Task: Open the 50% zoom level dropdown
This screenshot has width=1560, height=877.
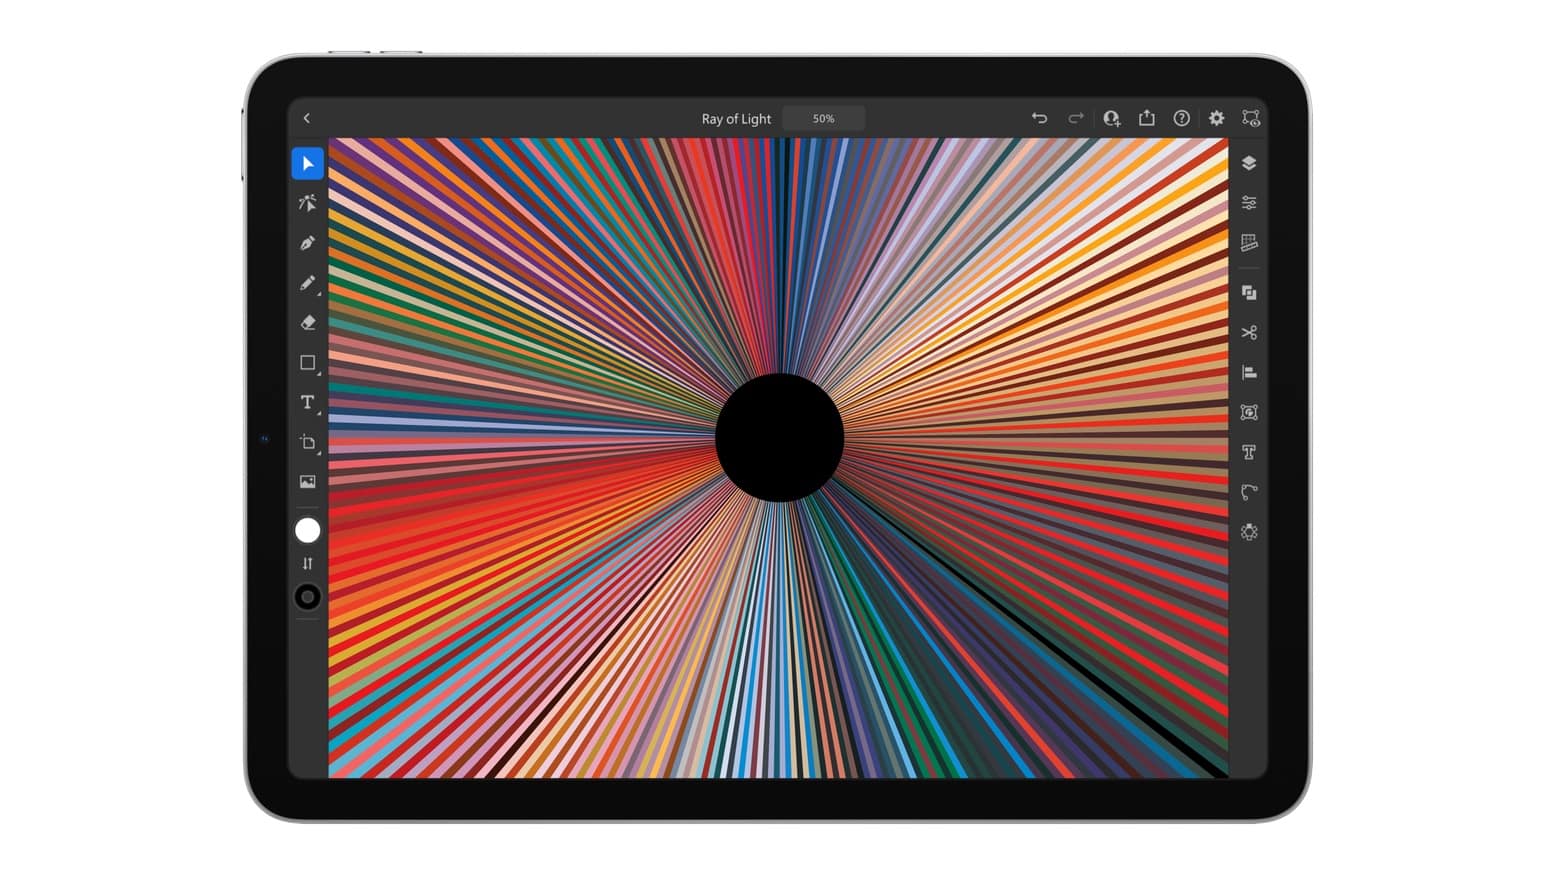Action: (x=823, y=118)
